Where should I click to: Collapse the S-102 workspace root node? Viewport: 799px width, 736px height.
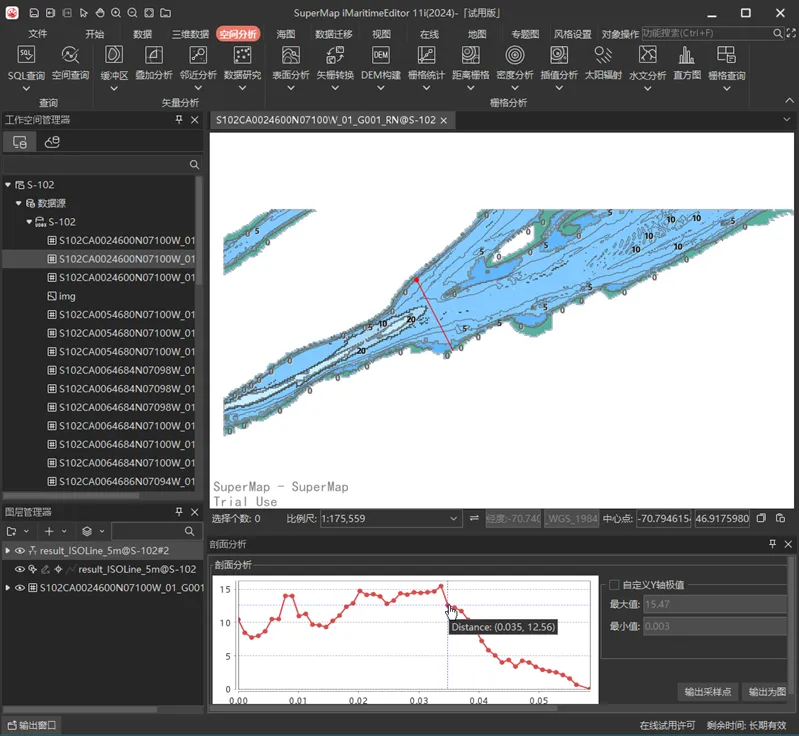coord(8,185)
